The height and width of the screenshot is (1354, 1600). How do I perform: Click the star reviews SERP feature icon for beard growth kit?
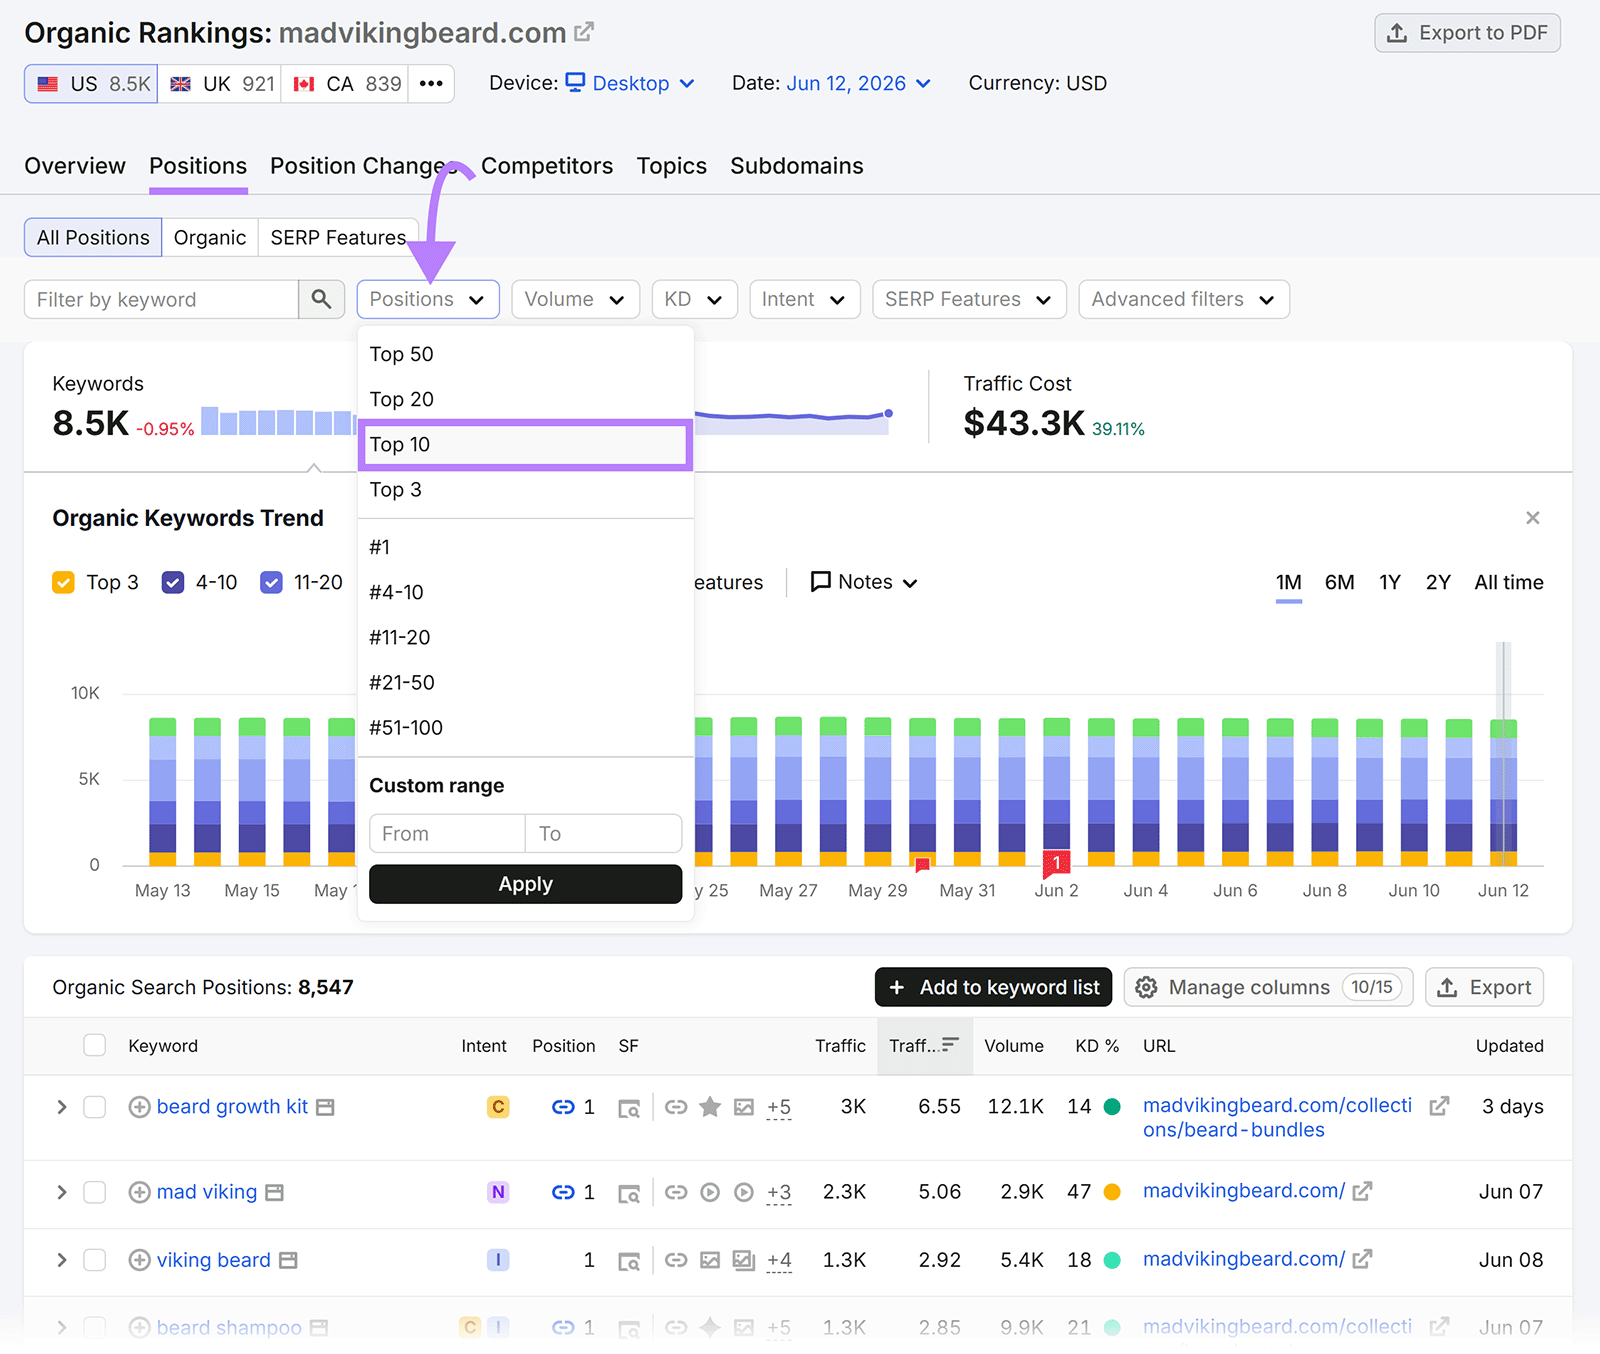point(710,1106)
